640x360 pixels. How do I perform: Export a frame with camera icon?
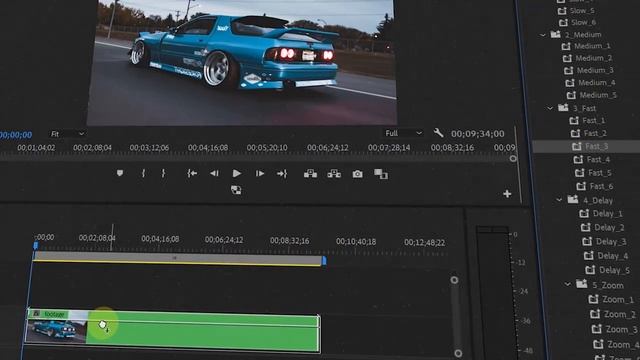(x=358, y=174)
